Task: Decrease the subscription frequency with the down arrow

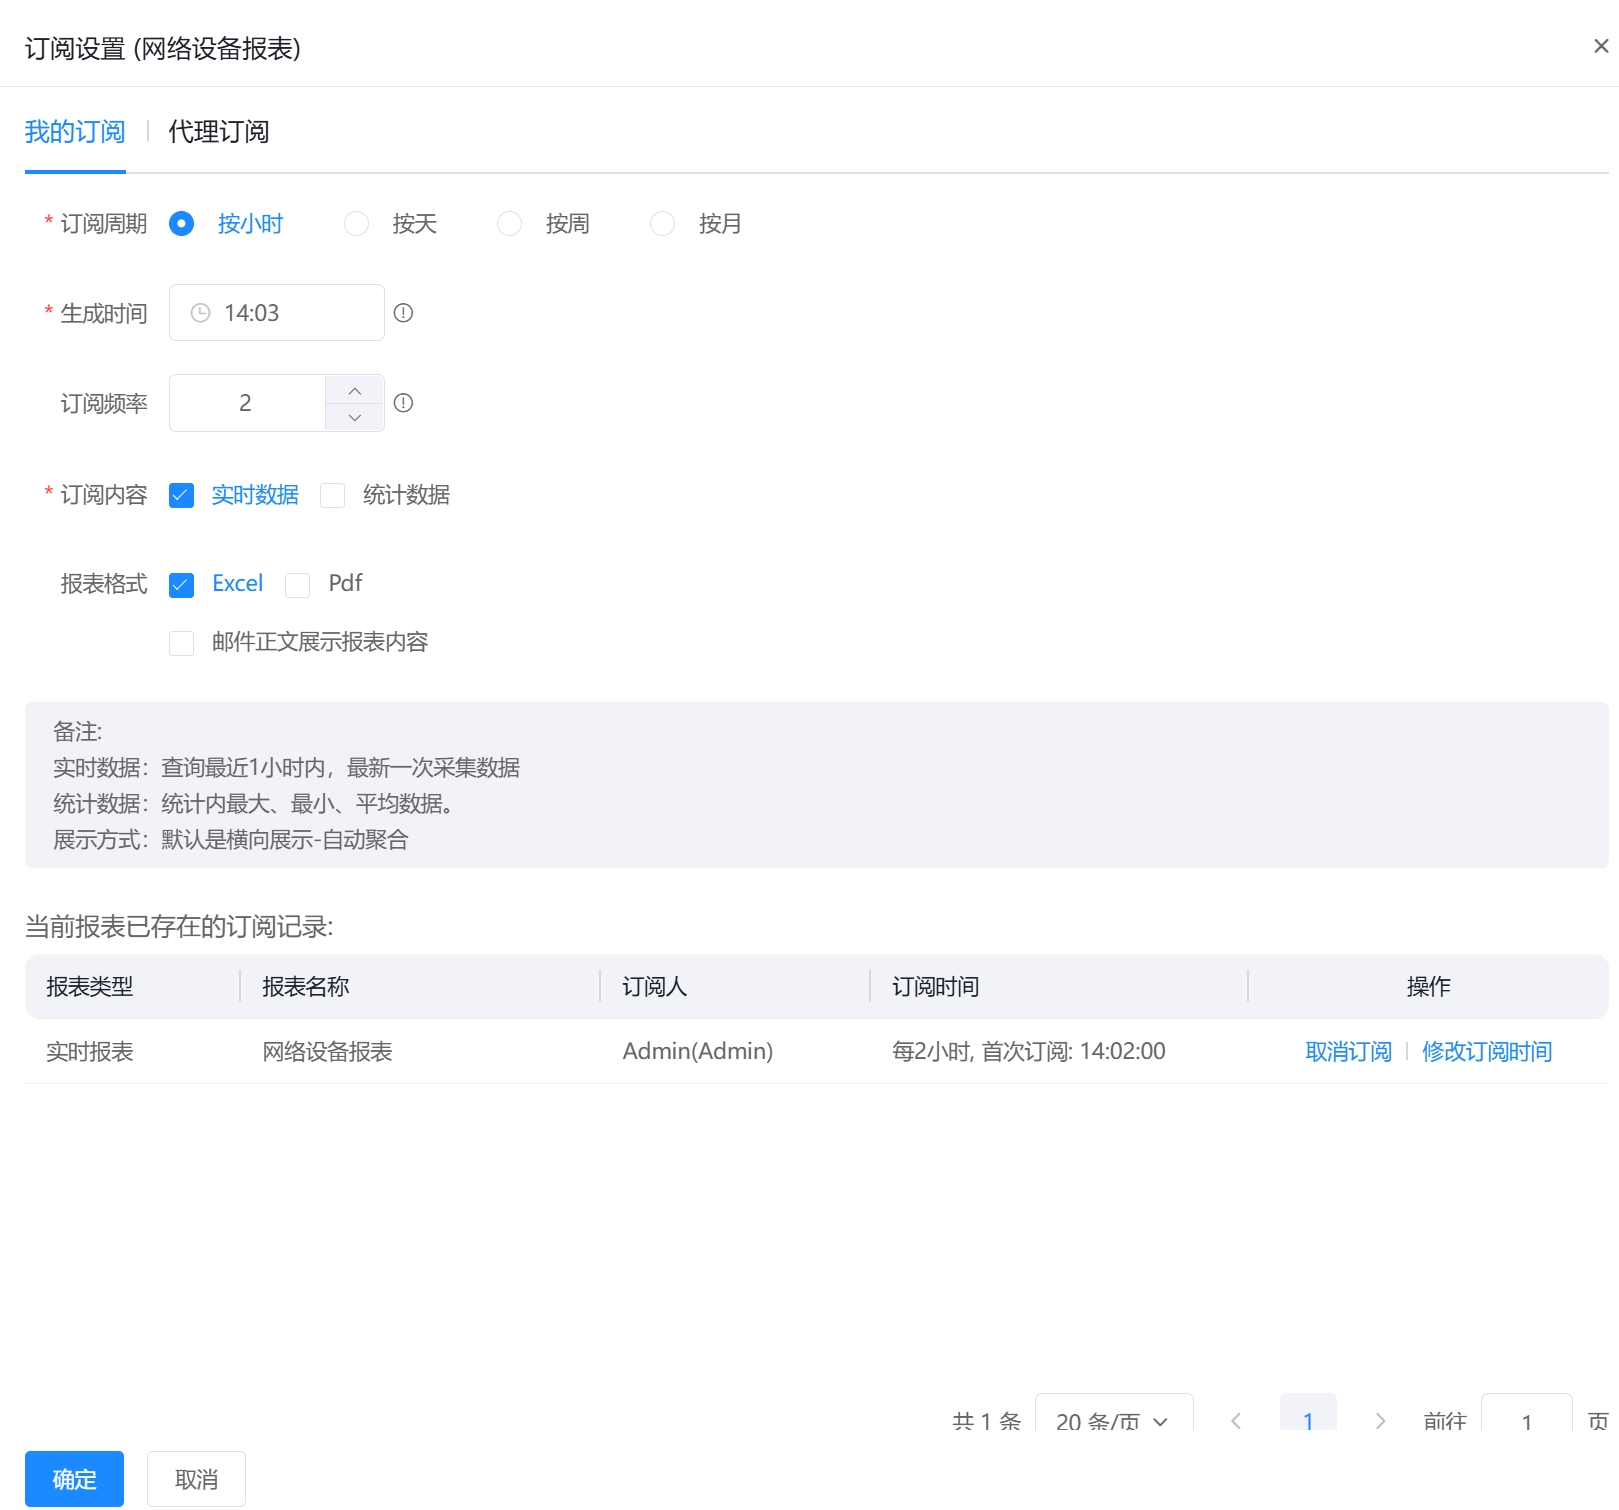Action: (x=355, y=417)
